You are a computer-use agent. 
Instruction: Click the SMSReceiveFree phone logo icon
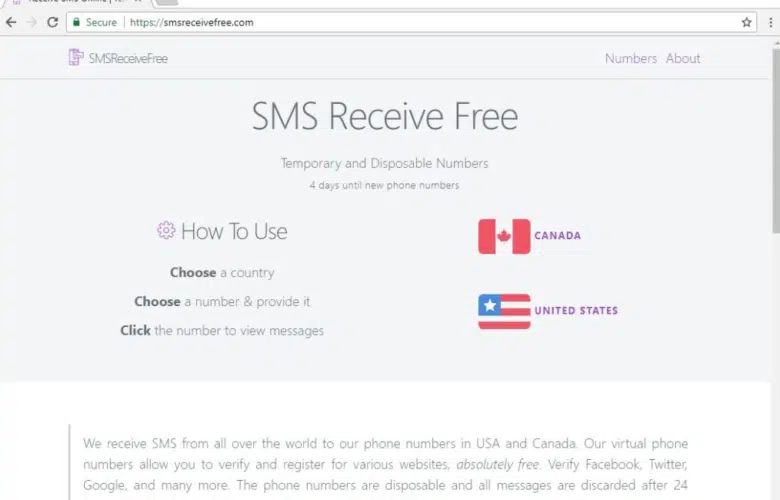76,58
